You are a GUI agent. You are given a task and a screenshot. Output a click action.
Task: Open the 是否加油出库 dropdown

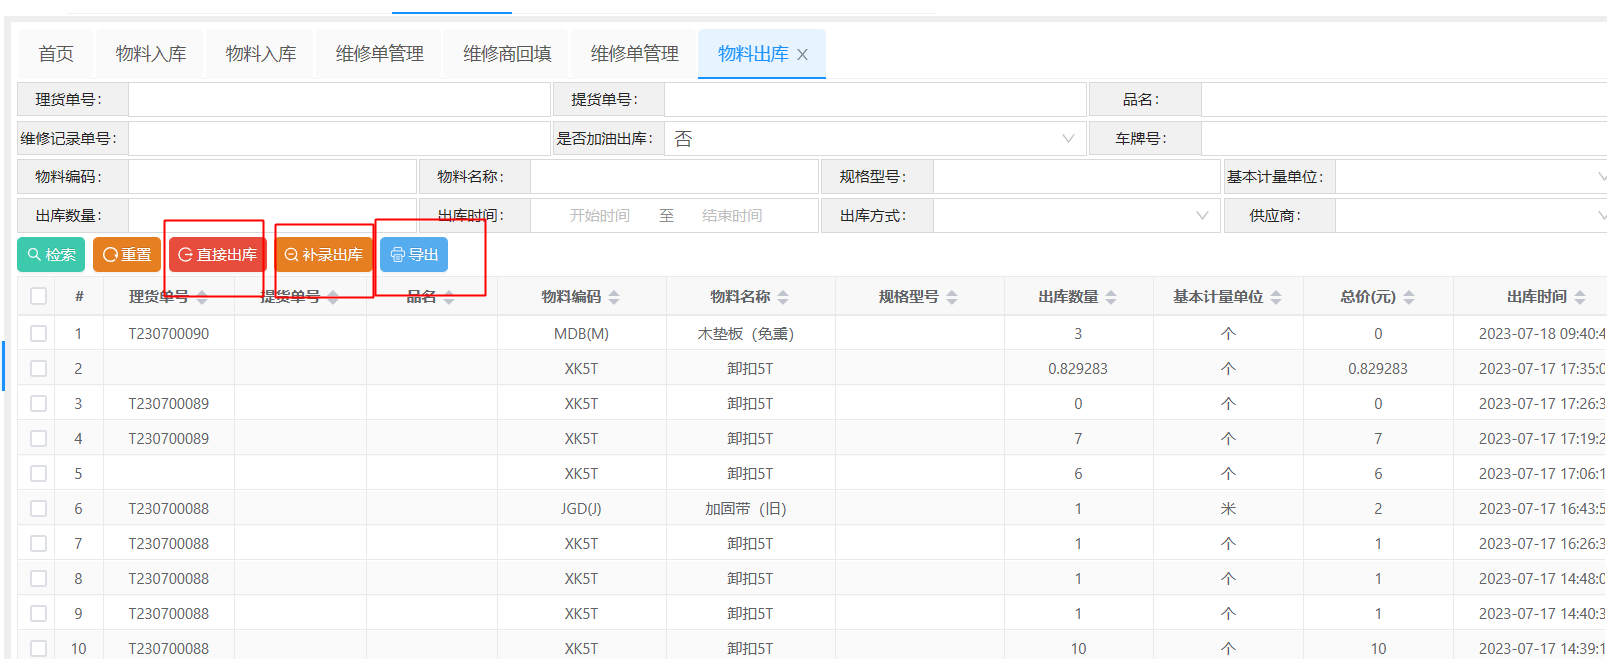tap(875, 139)
